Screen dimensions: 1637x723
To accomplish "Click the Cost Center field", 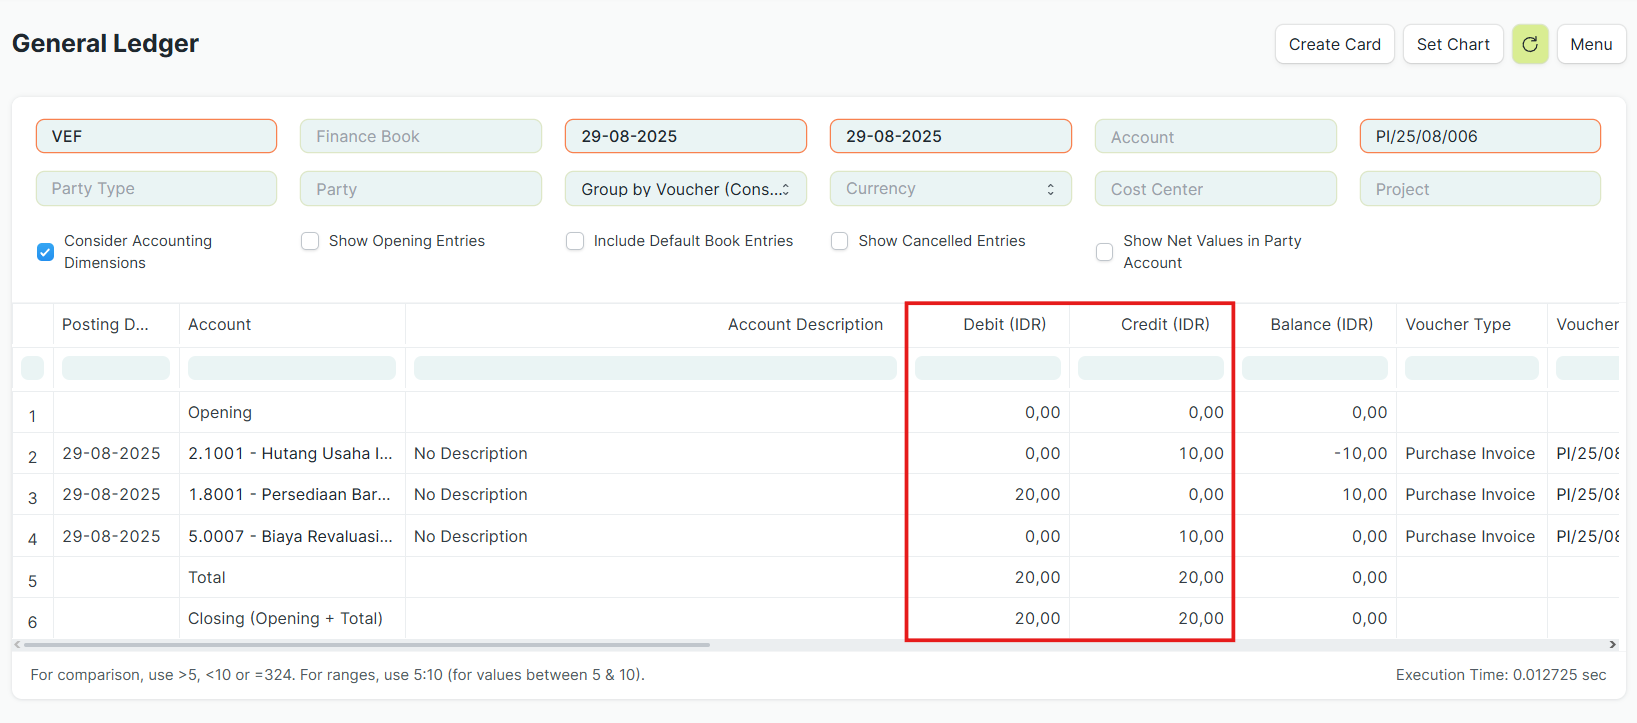I will (1215, 189).
